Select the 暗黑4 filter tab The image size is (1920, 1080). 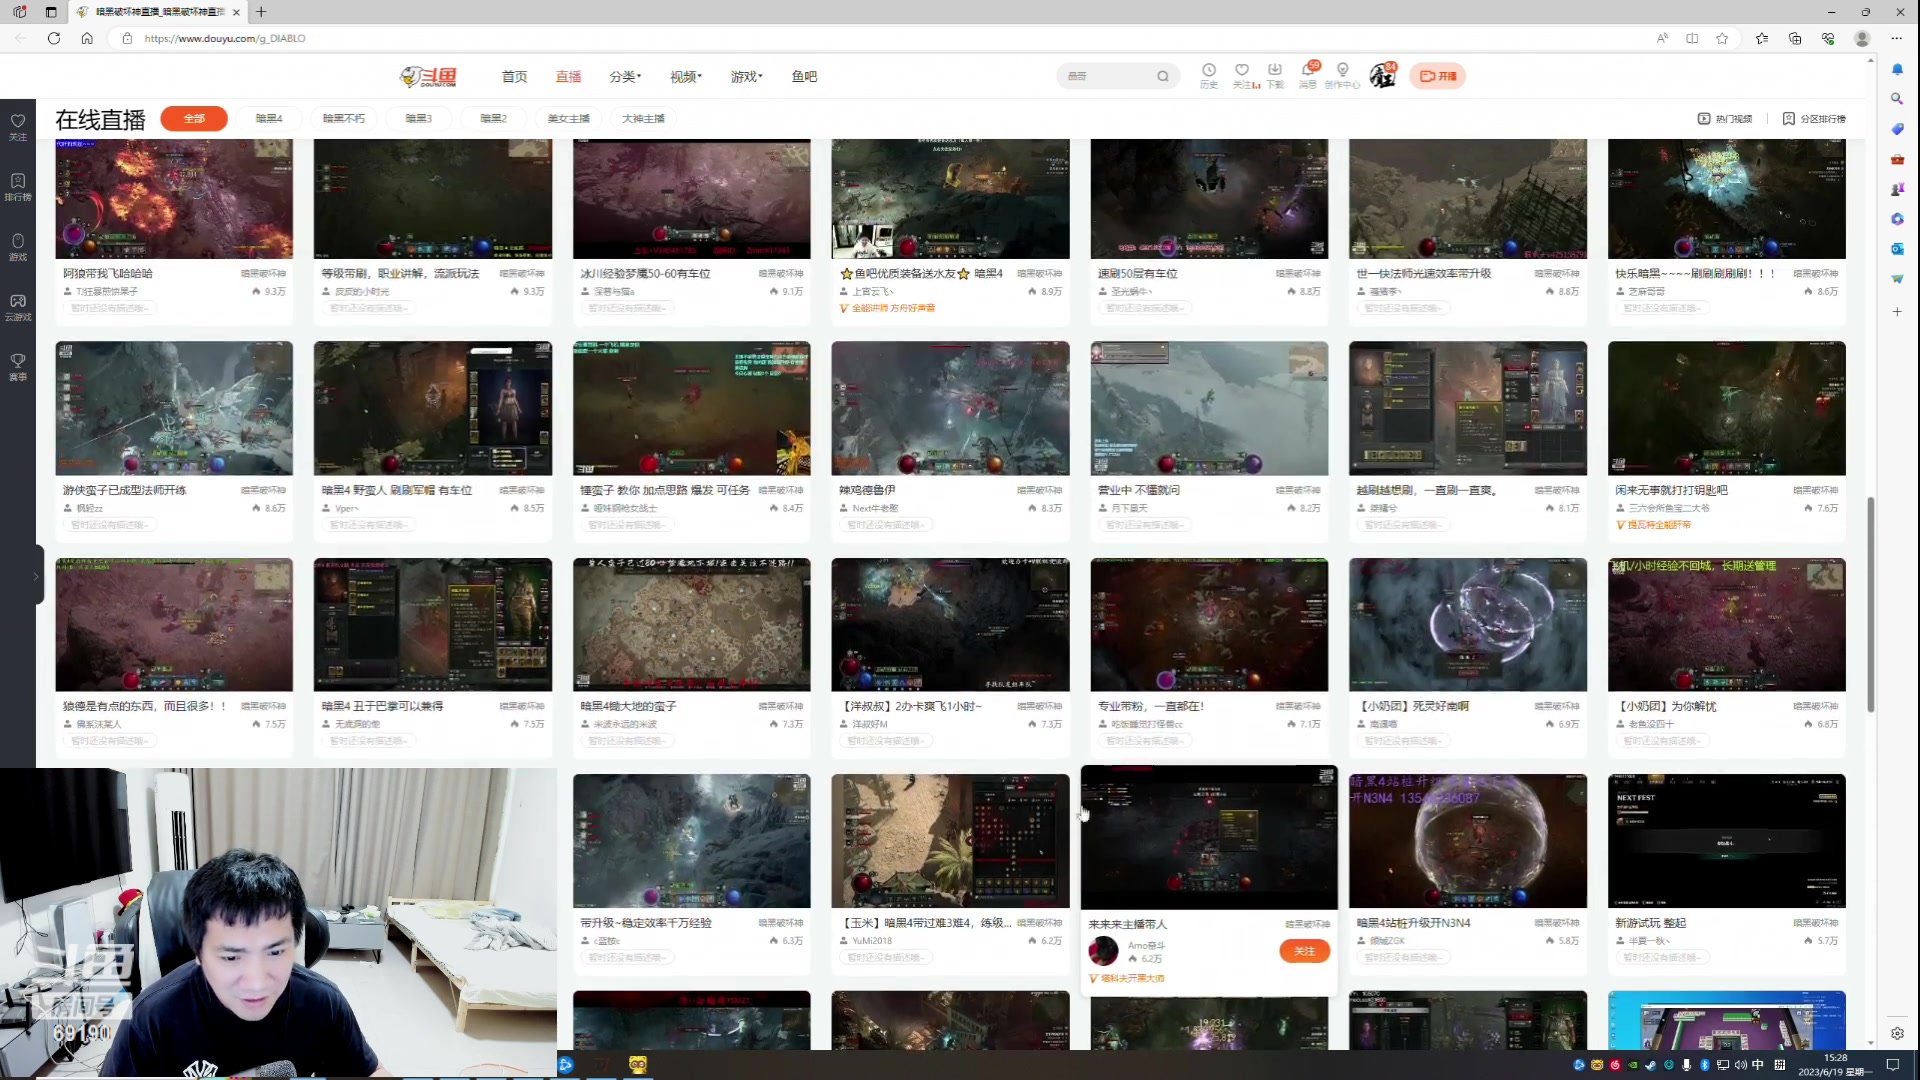[269, 118]
